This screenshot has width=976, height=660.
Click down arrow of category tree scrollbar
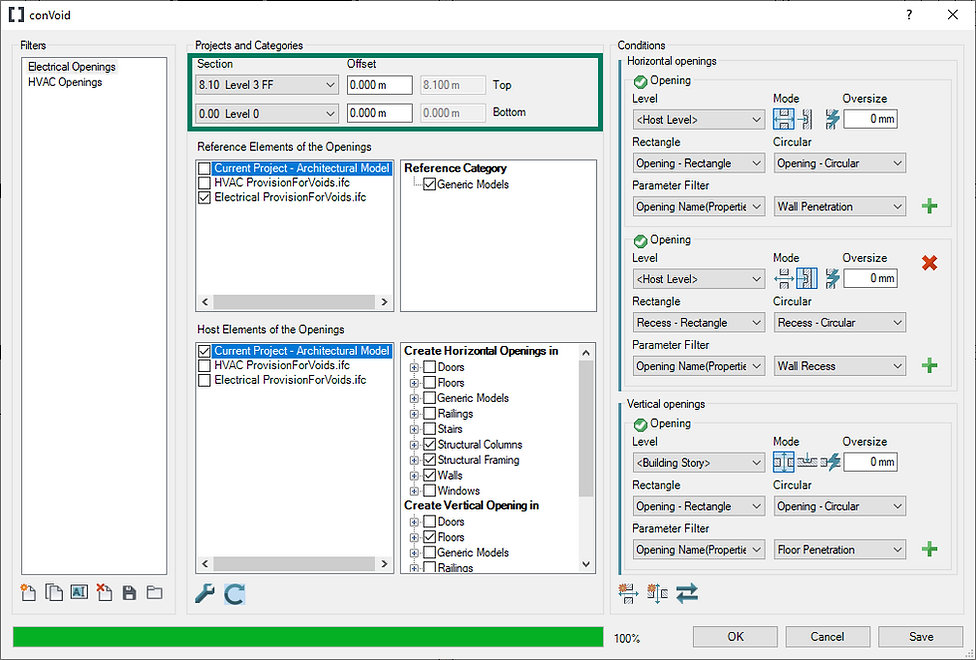coord(586,564)
